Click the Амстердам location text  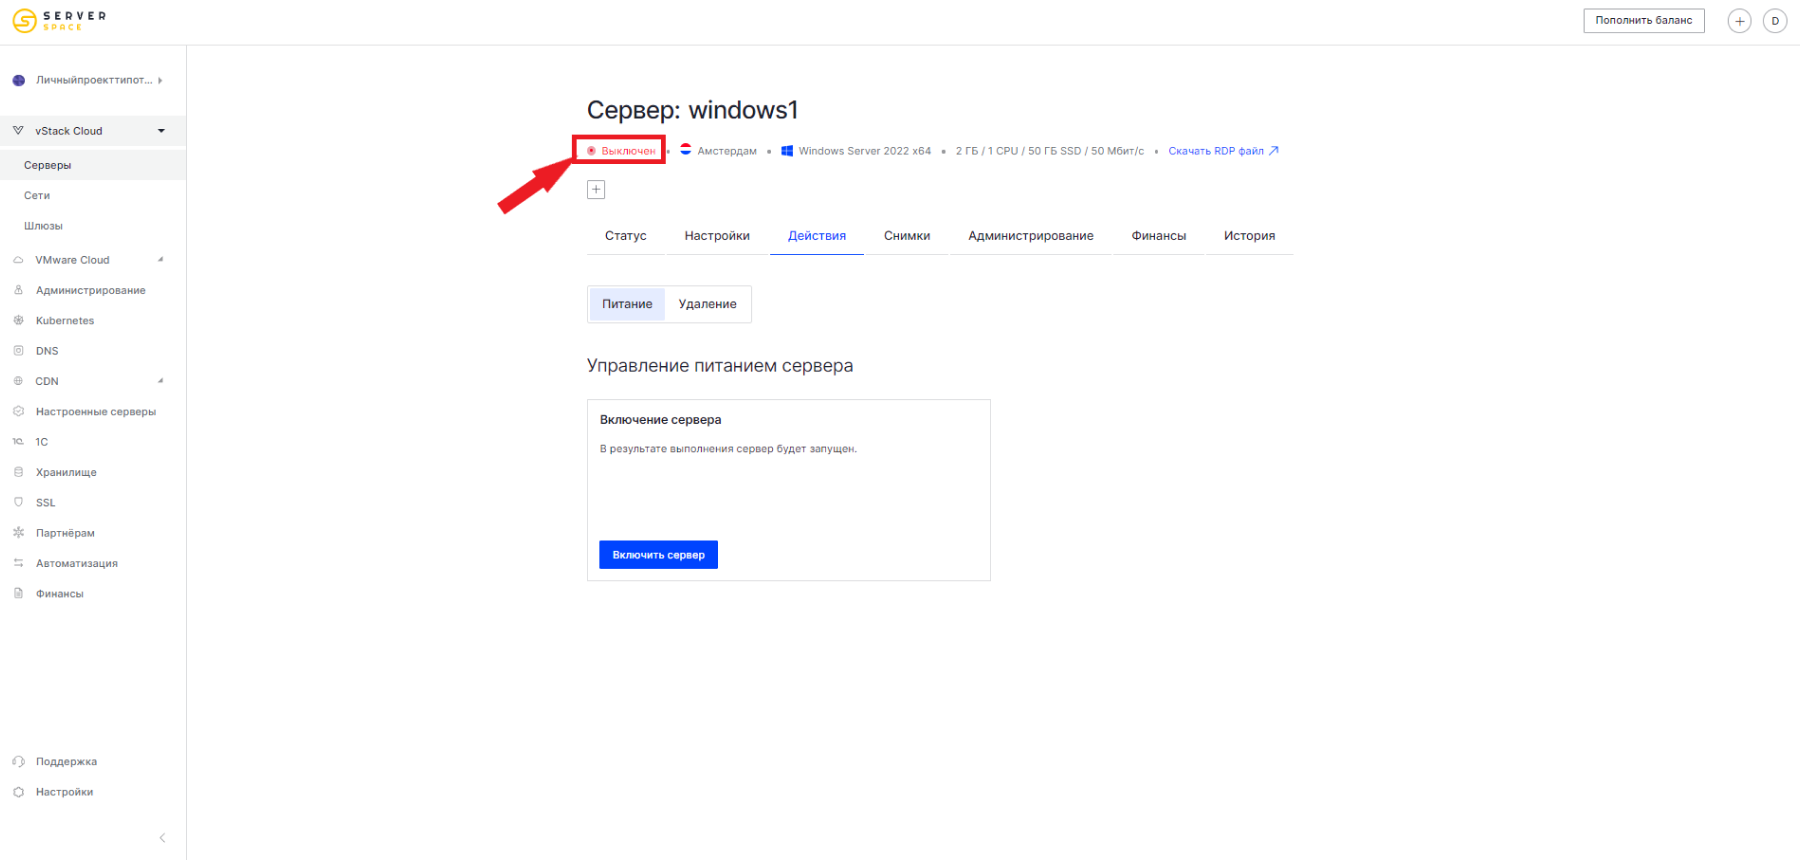727,151
